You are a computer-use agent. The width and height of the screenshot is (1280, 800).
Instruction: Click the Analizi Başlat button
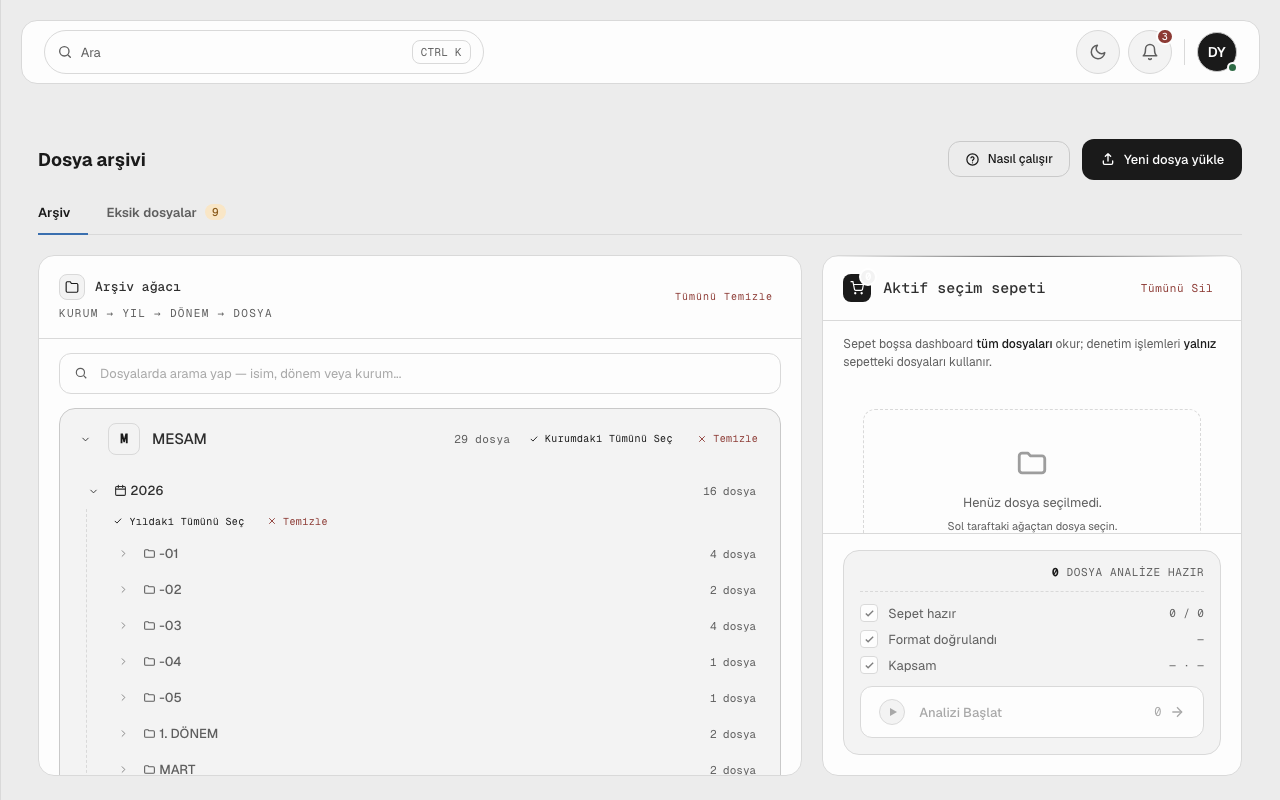click(1032, 712)
